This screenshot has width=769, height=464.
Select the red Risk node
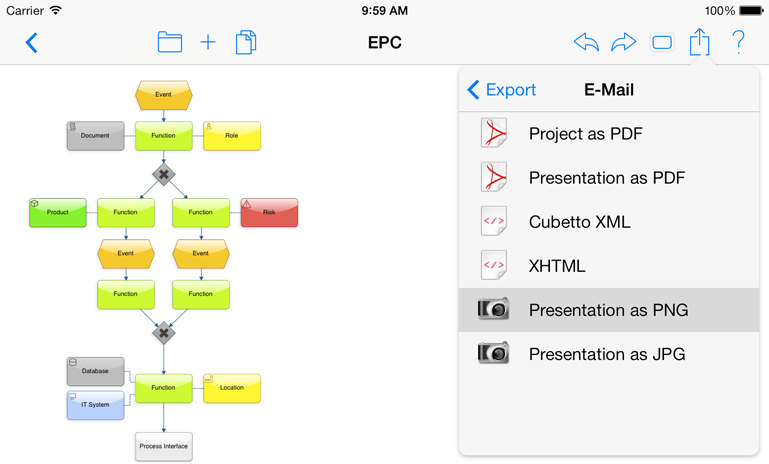pyautogui.click(x=269, y=212)
